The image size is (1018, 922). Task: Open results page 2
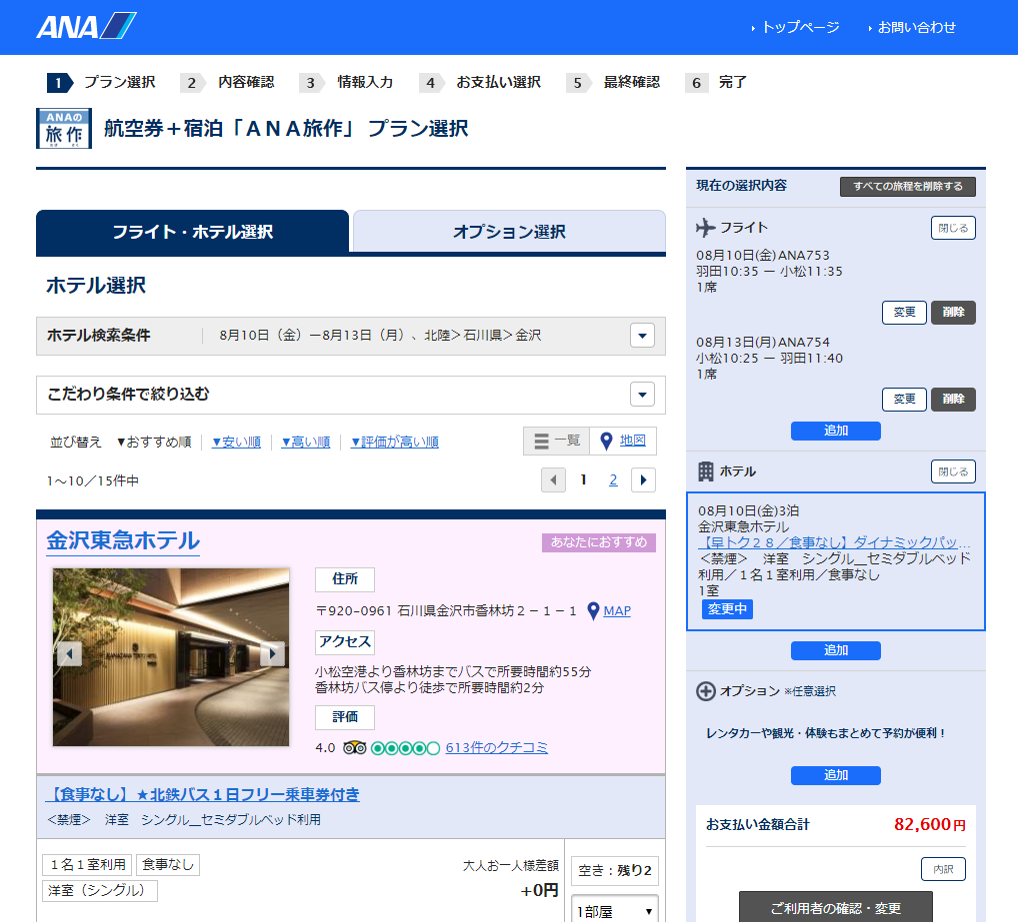click(613, 480)
